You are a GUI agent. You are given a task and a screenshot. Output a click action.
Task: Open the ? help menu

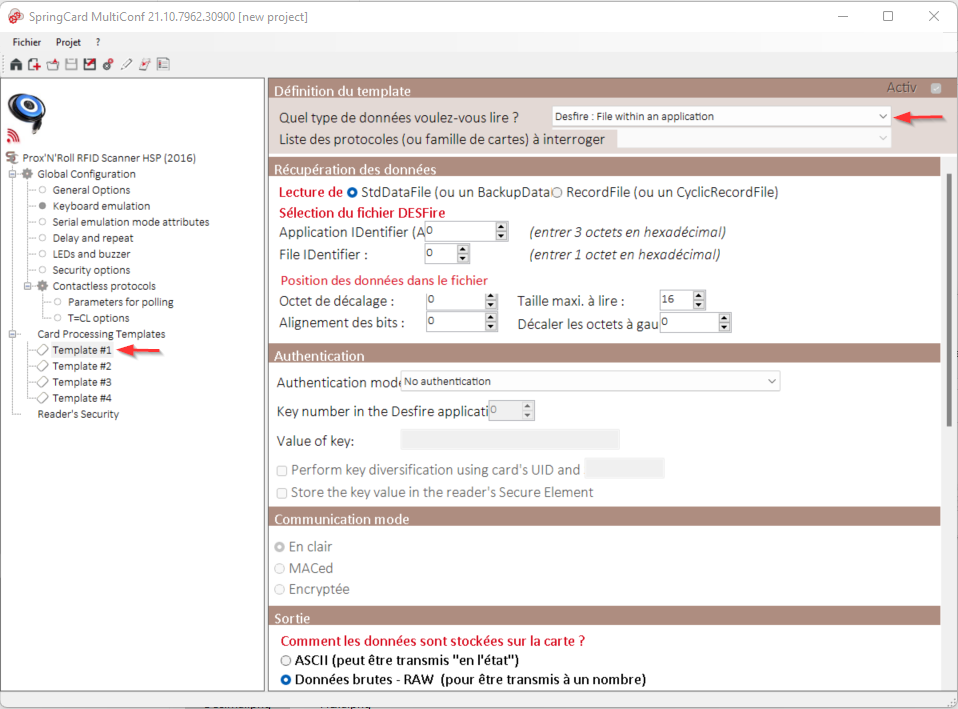(x=98, y=42)
